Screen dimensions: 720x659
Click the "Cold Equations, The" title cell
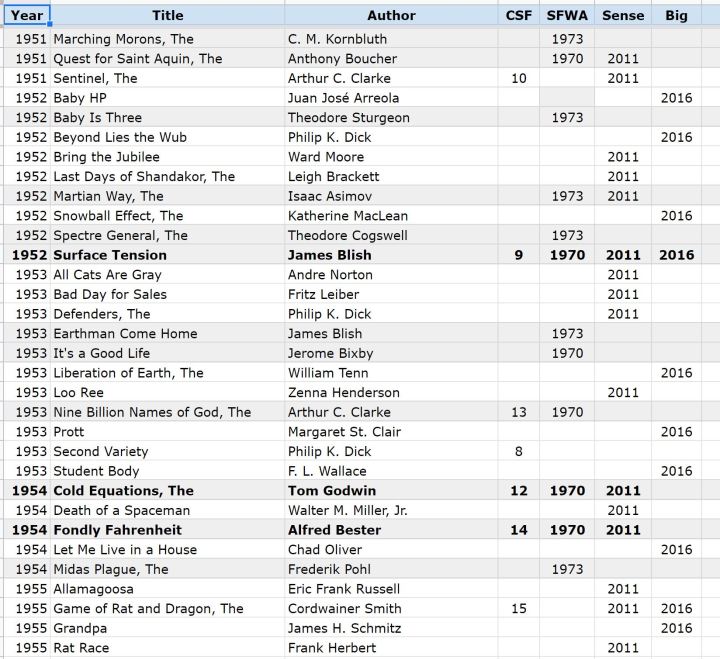pyautogui.click(x=123, y=491)
